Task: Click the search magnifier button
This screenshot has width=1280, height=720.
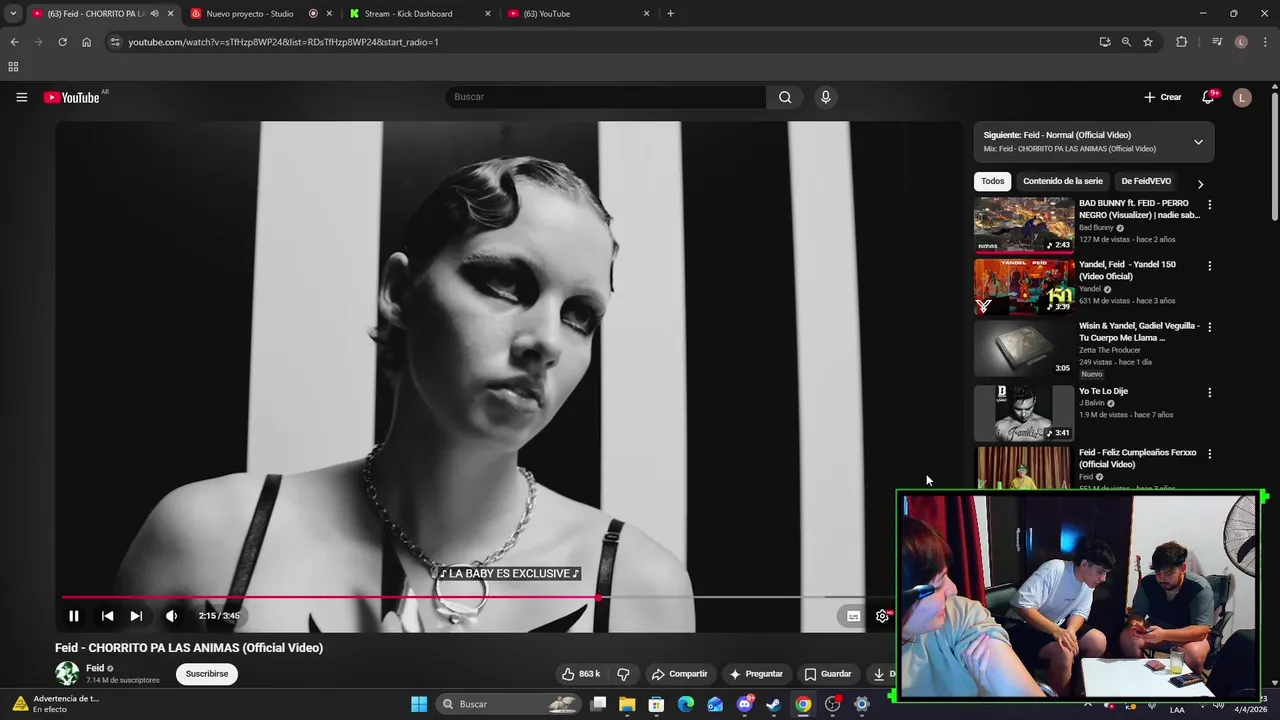Action: pos(785,97)
